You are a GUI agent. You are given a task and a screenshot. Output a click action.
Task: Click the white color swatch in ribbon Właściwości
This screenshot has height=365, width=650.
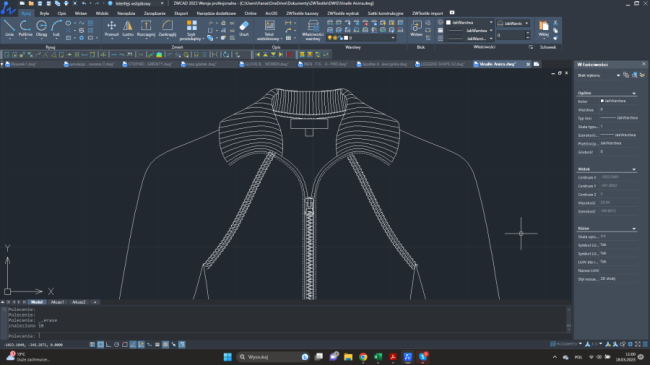448,22
